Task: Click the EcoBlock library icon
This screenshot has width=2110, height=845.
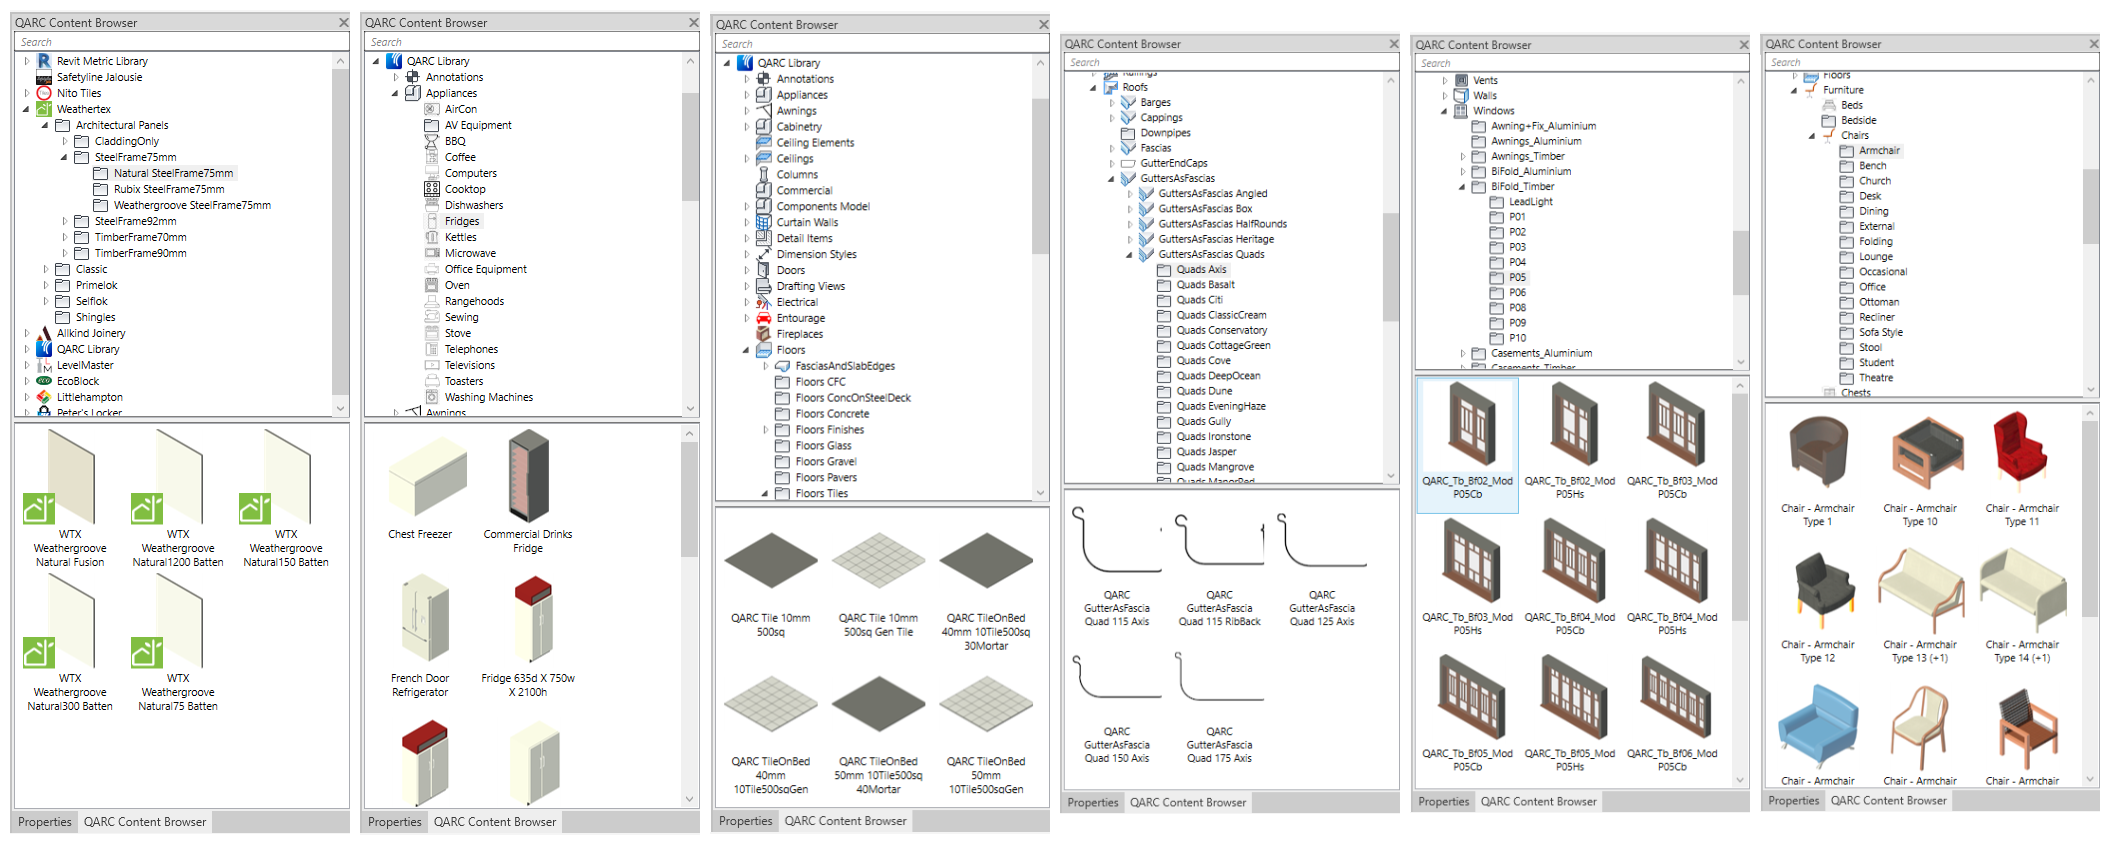Action: click(44, 381)
